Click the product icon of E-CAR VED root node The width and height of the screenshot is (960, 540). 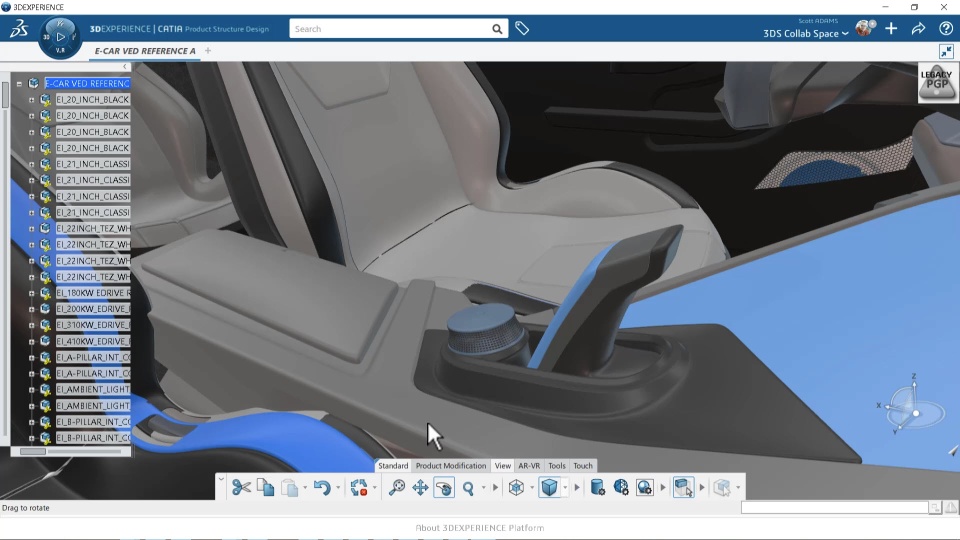coord(34,83)
